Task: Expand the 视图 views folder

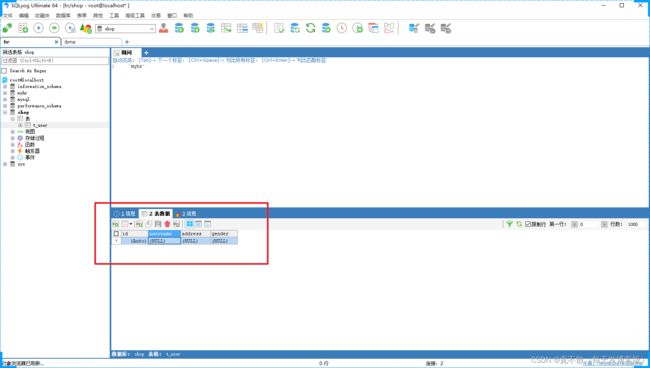Action: pyautogui.click(x=12, y=131)
